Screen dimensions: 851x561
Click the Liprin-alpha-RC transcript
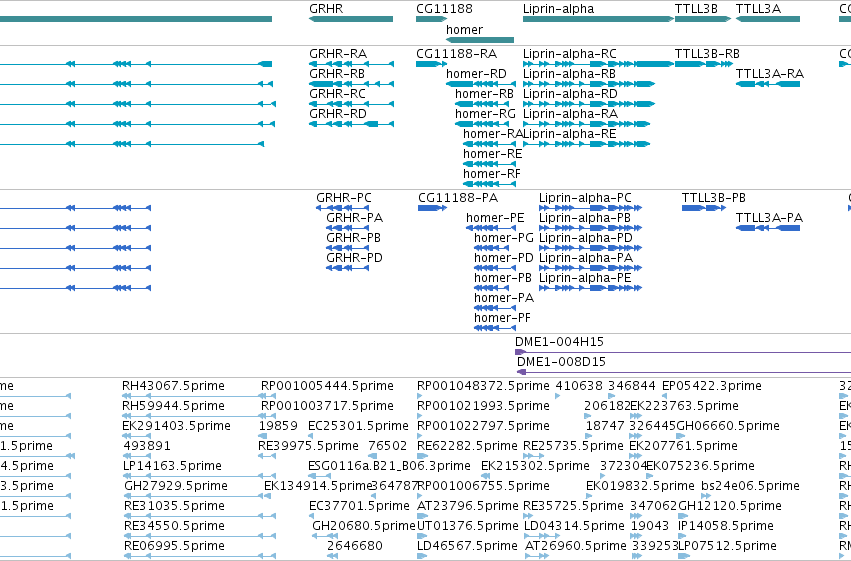point(598,64)
